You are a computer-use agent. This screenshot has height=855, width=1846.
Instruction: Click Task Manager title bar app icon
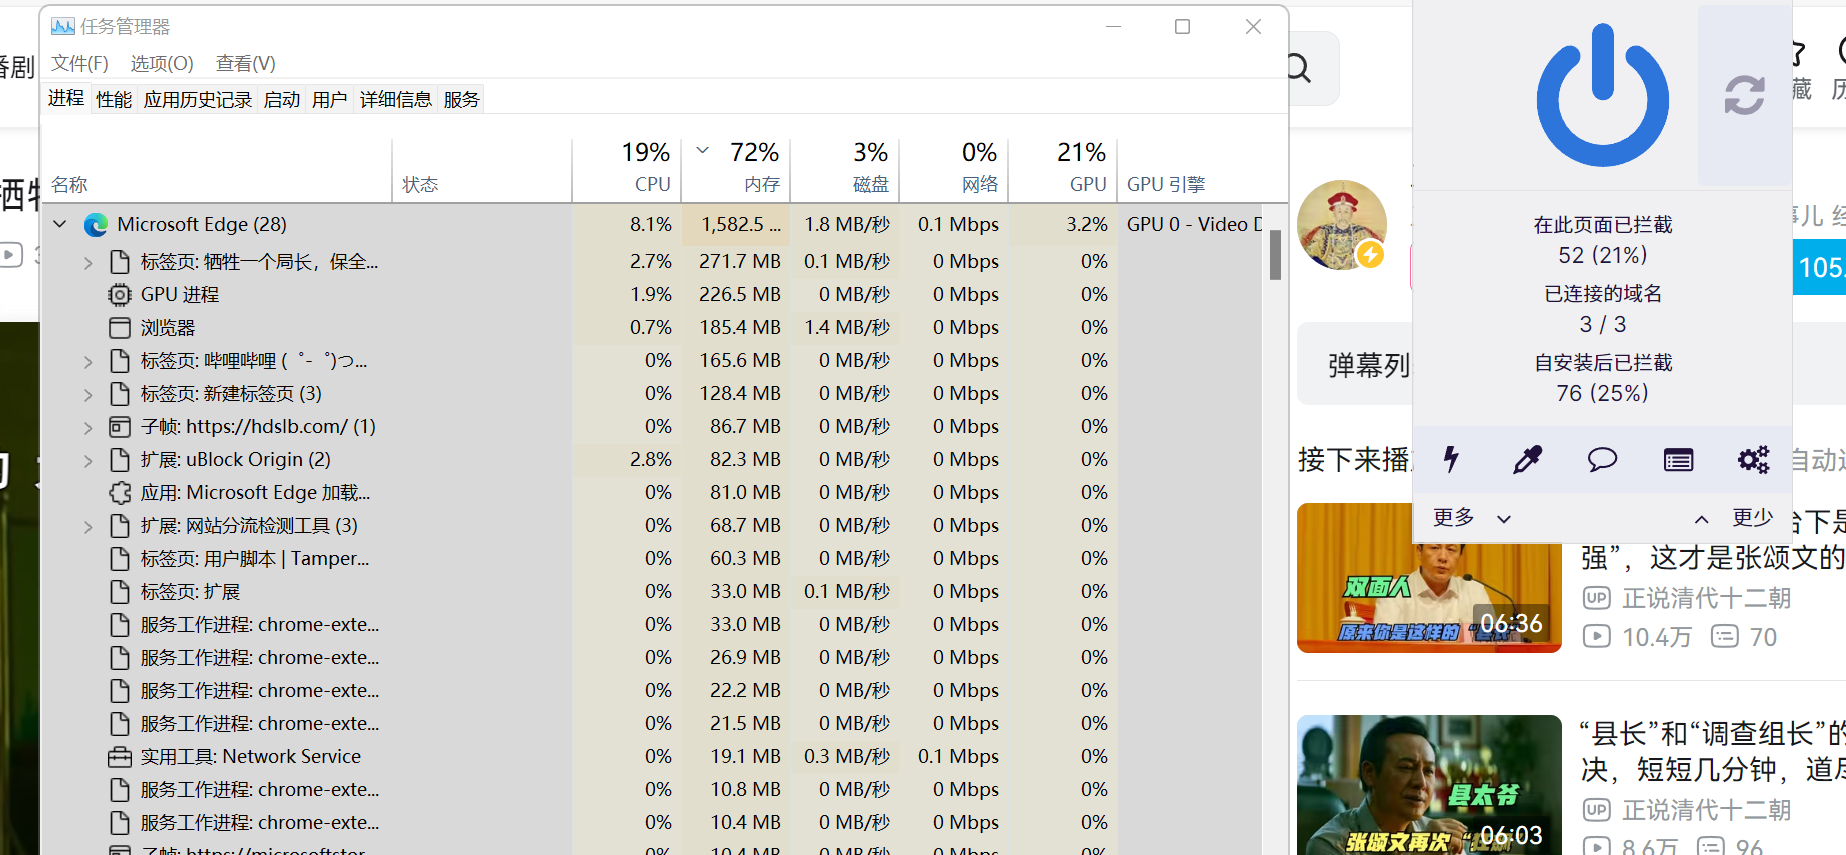pyautogui.click(x=63, y=27)
